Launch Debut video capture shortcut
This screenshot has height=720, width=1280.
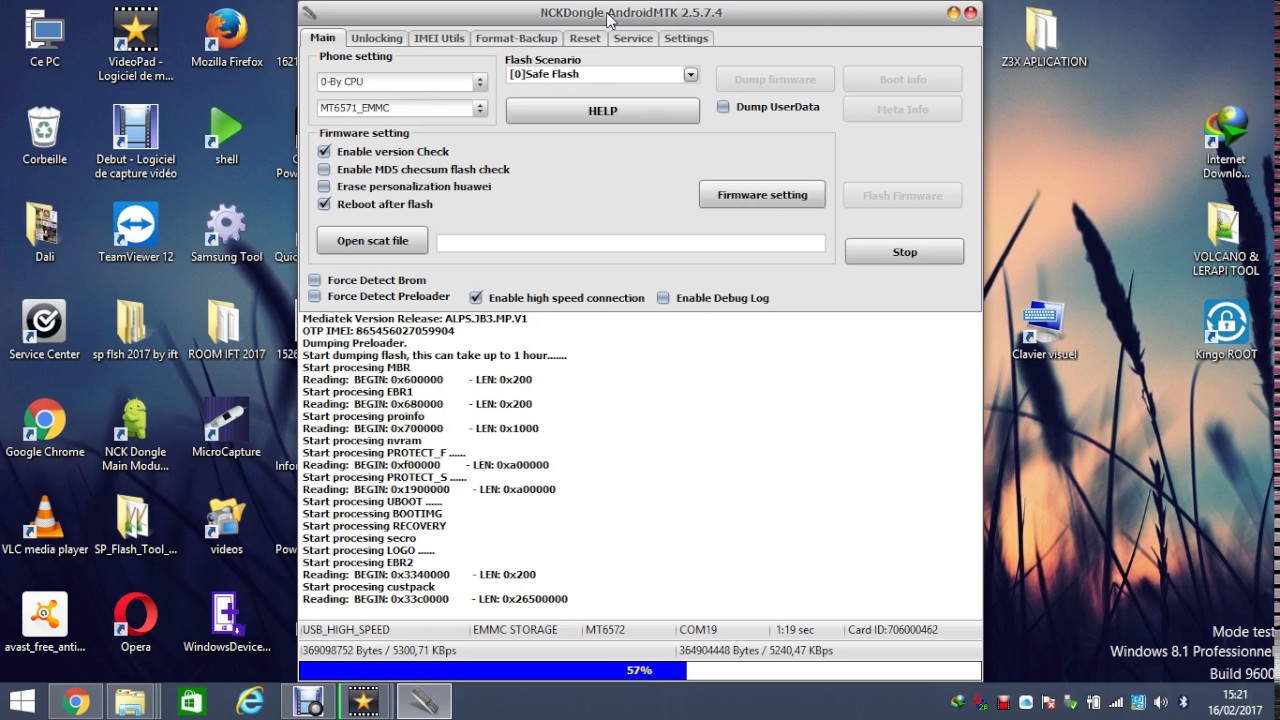pyautogui.click(x=135, y=142)
